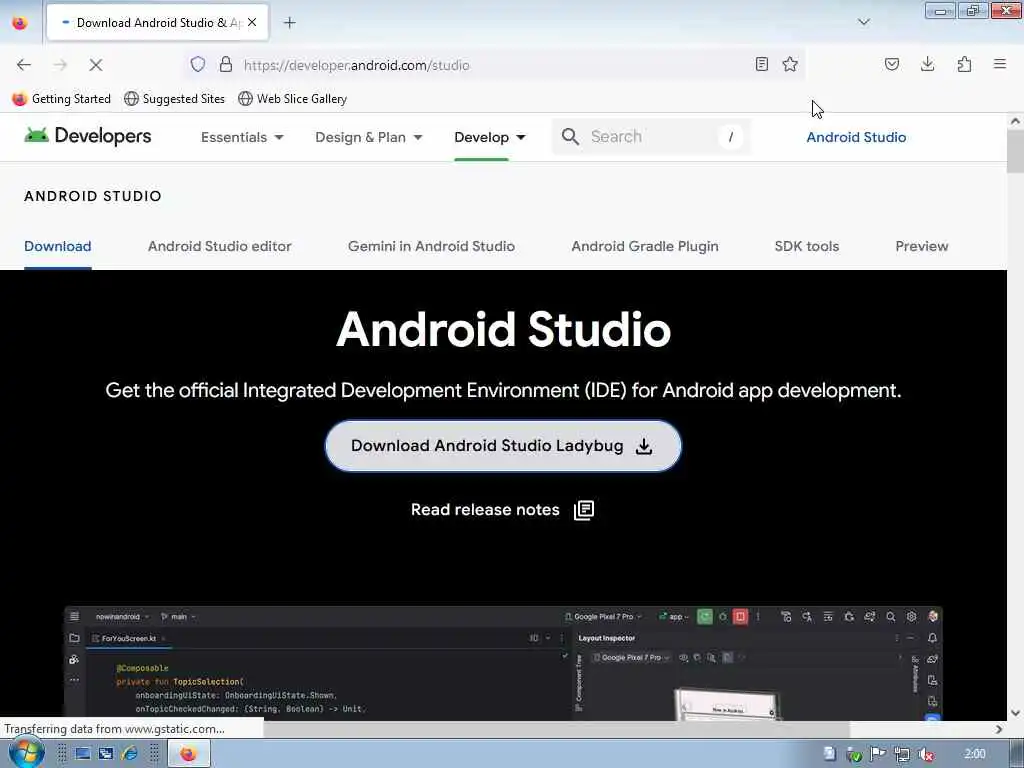The height and width of the screenshot is (768, 1024).
Task: Open the network tray icon
Action: 902,754
